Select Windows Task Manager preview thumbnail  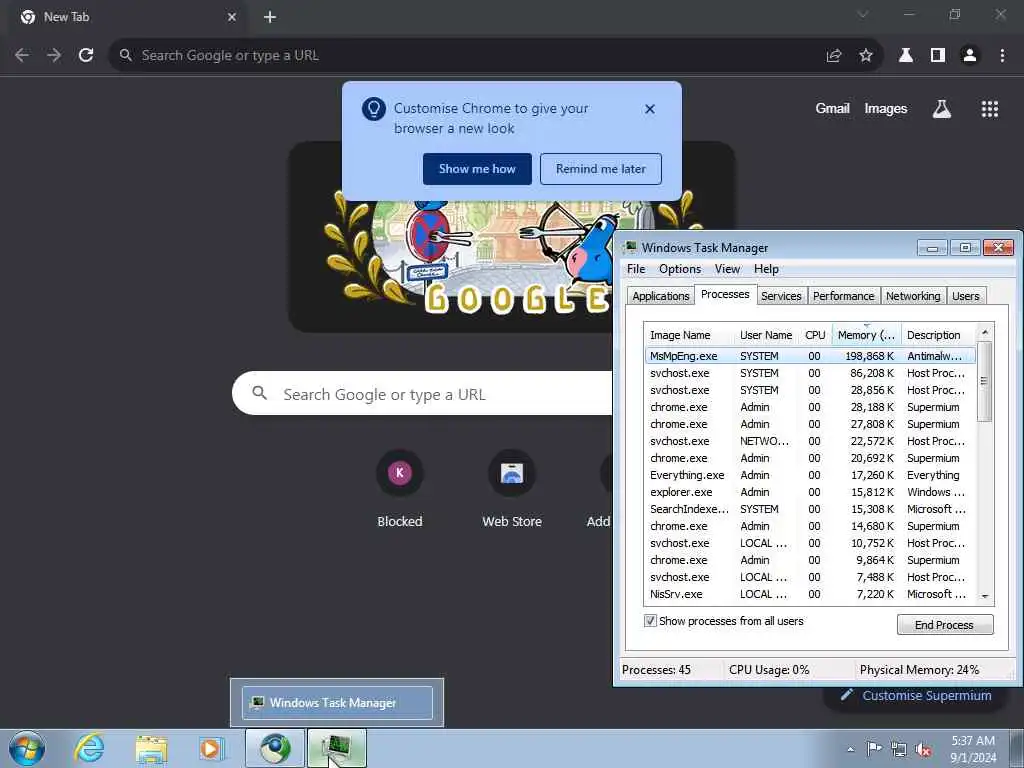coord(337,703)
